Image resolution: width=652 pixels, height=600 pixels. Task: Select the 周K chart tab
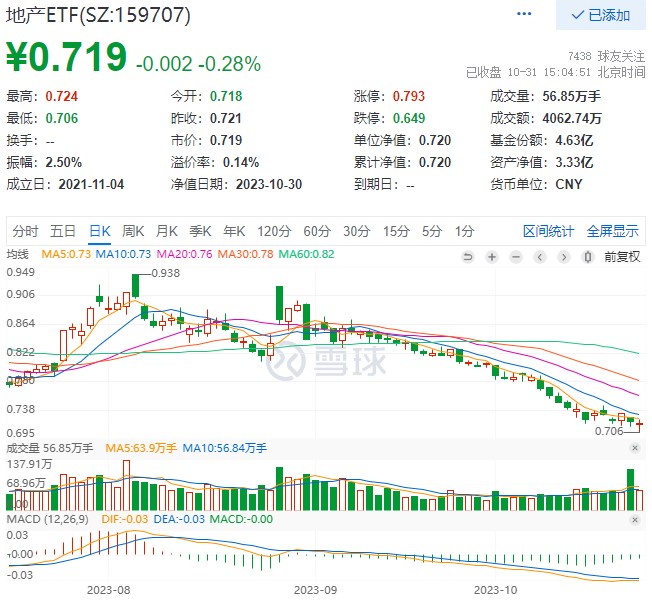click(133, 231)
